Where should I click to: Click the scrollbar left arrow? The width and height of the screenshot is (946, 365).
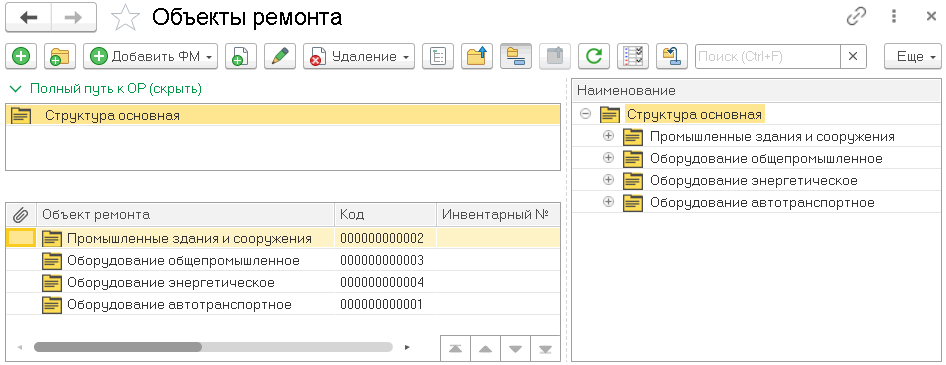click(x=19, y=347)
